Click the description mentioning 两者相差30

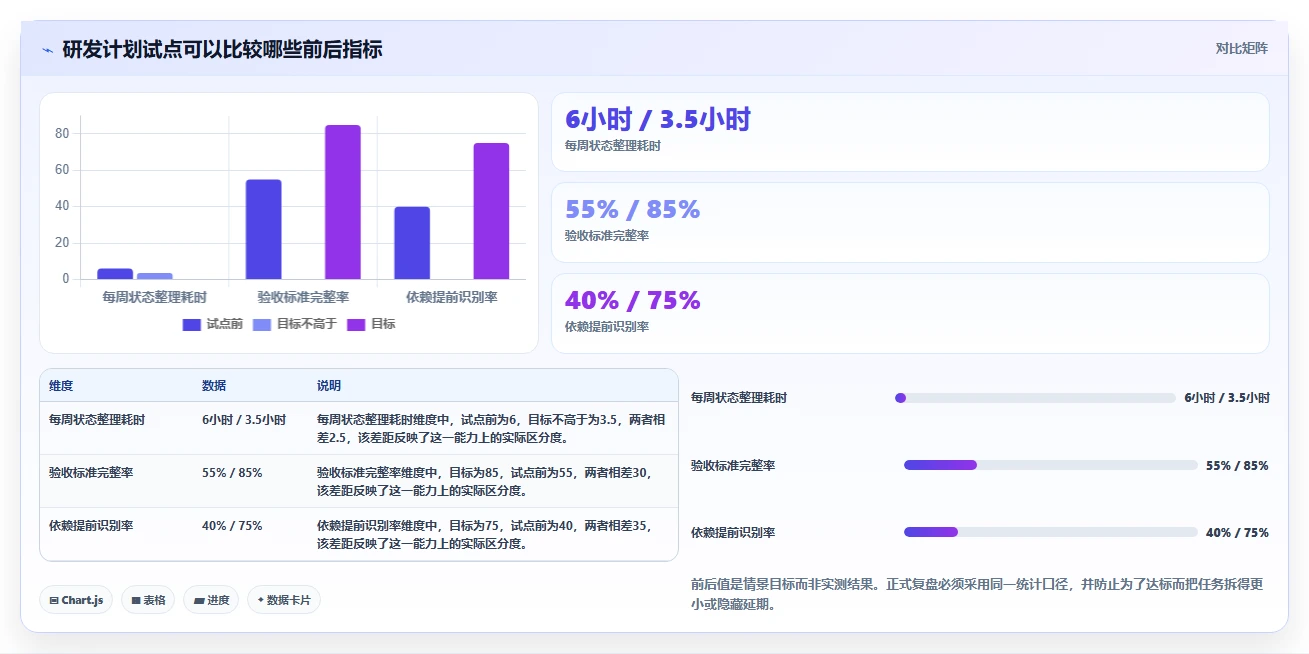[x=484, y=481]
